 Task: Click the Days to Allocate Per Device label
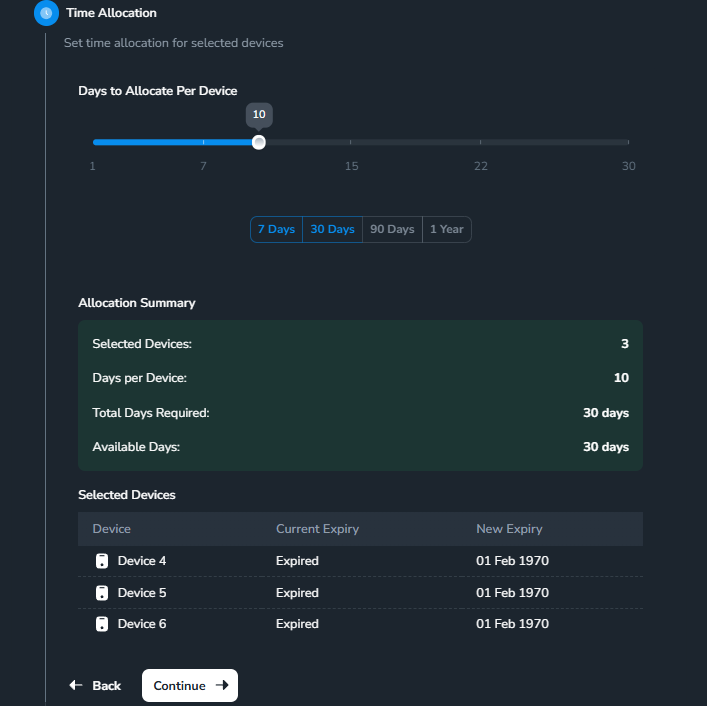coord(158,91)
